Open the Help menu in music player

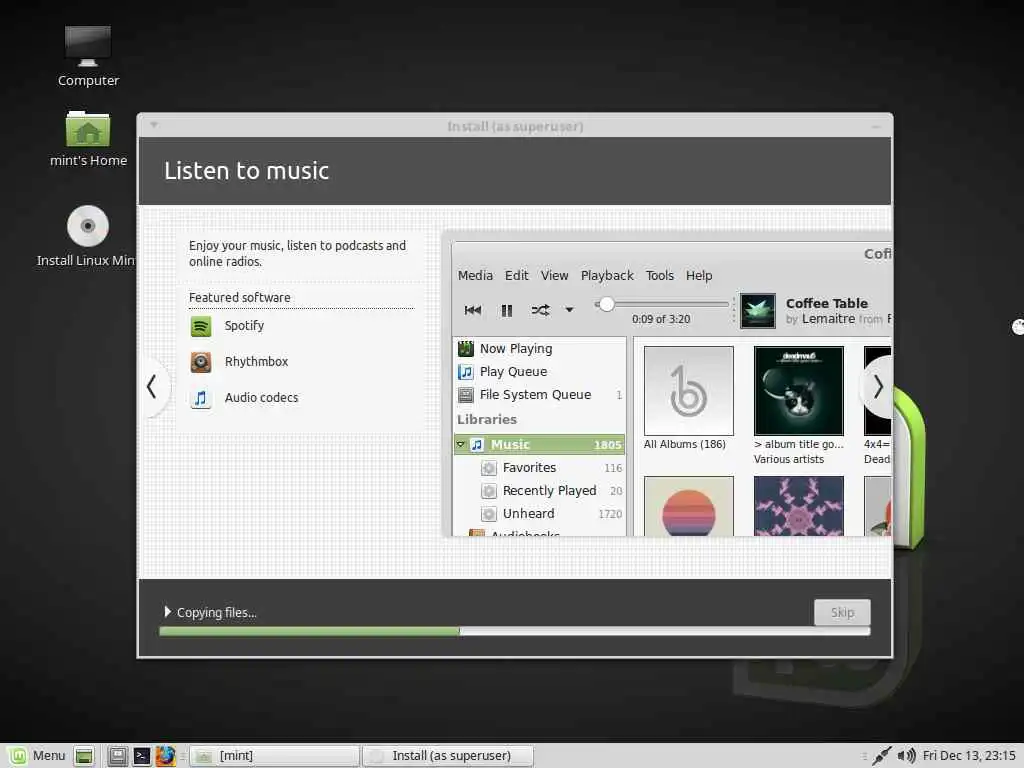tap(699, 276)
